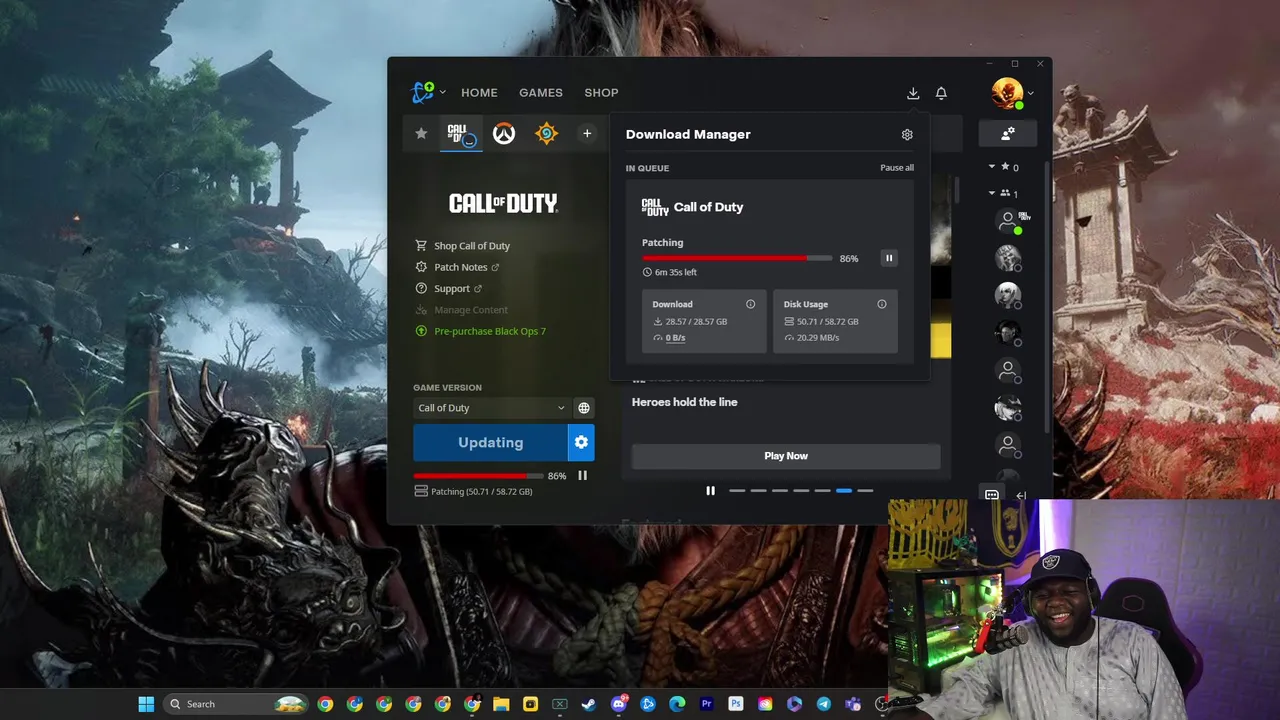
Task: Click Pause all in the queue
Action: tap(897, 168)
